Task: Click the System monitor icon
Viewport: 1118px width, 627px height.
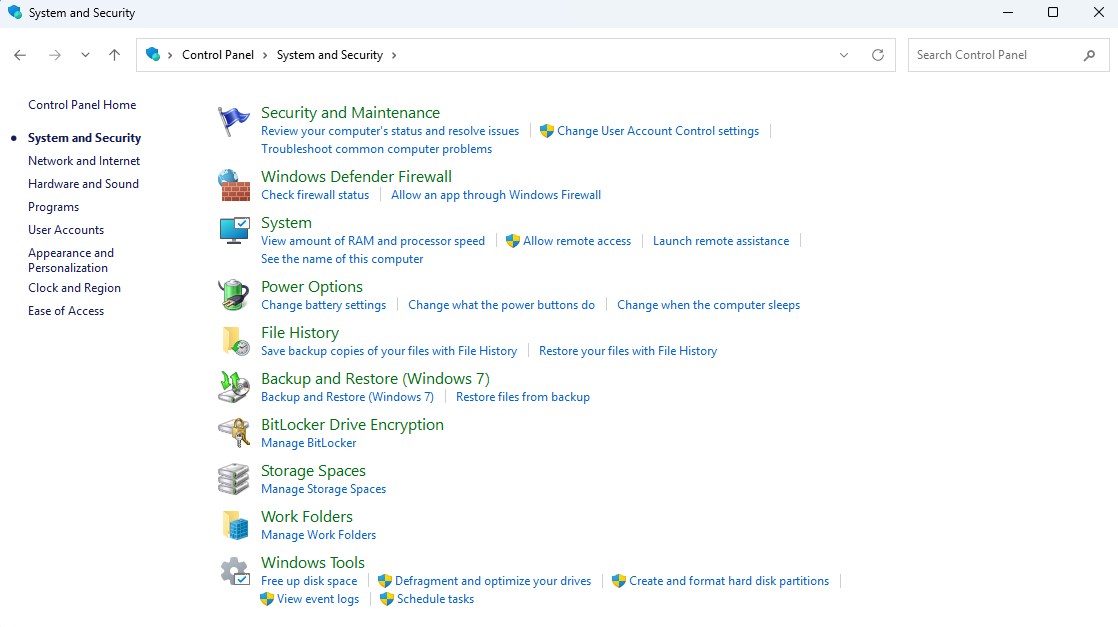Action: 233,230
